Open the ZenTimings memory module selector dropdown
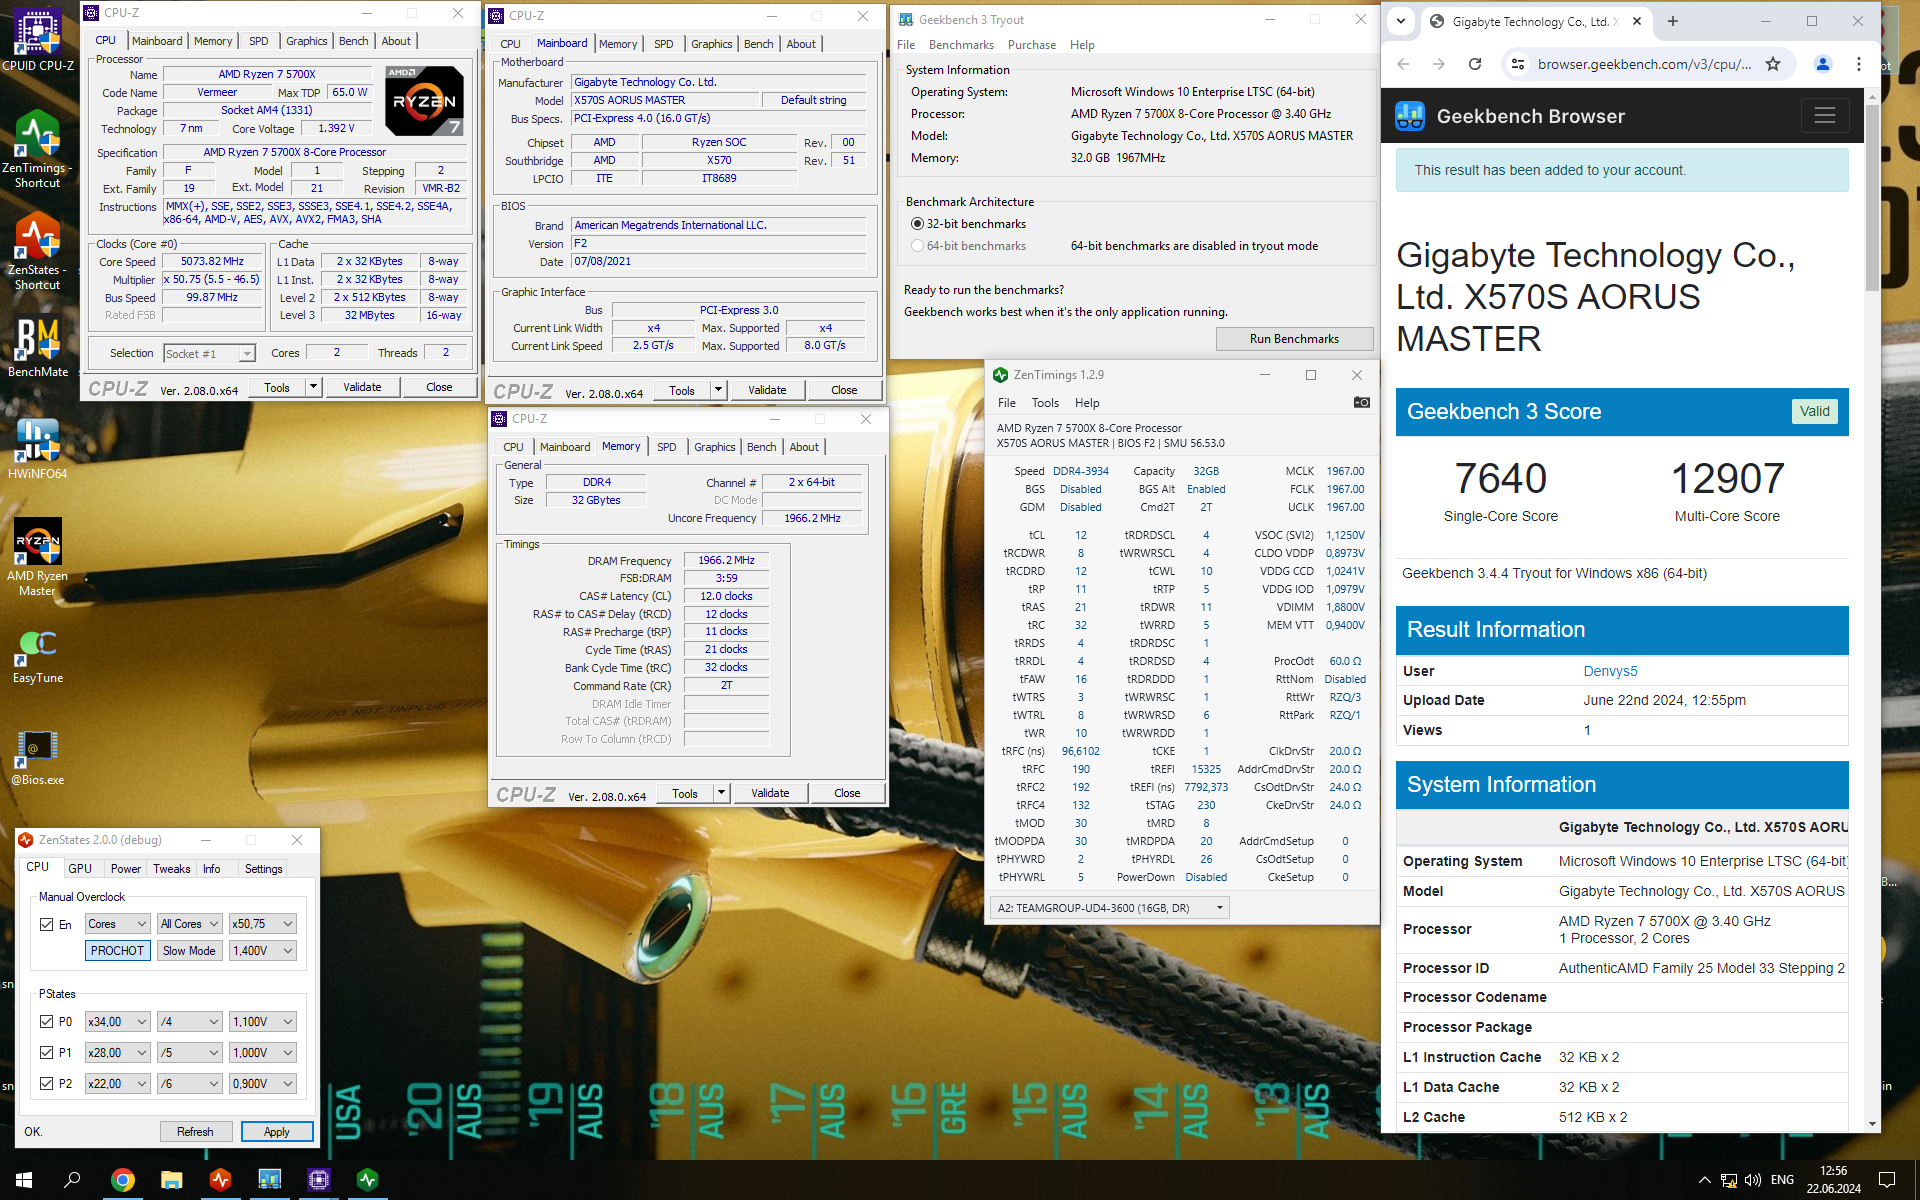 coord(1109,908)
